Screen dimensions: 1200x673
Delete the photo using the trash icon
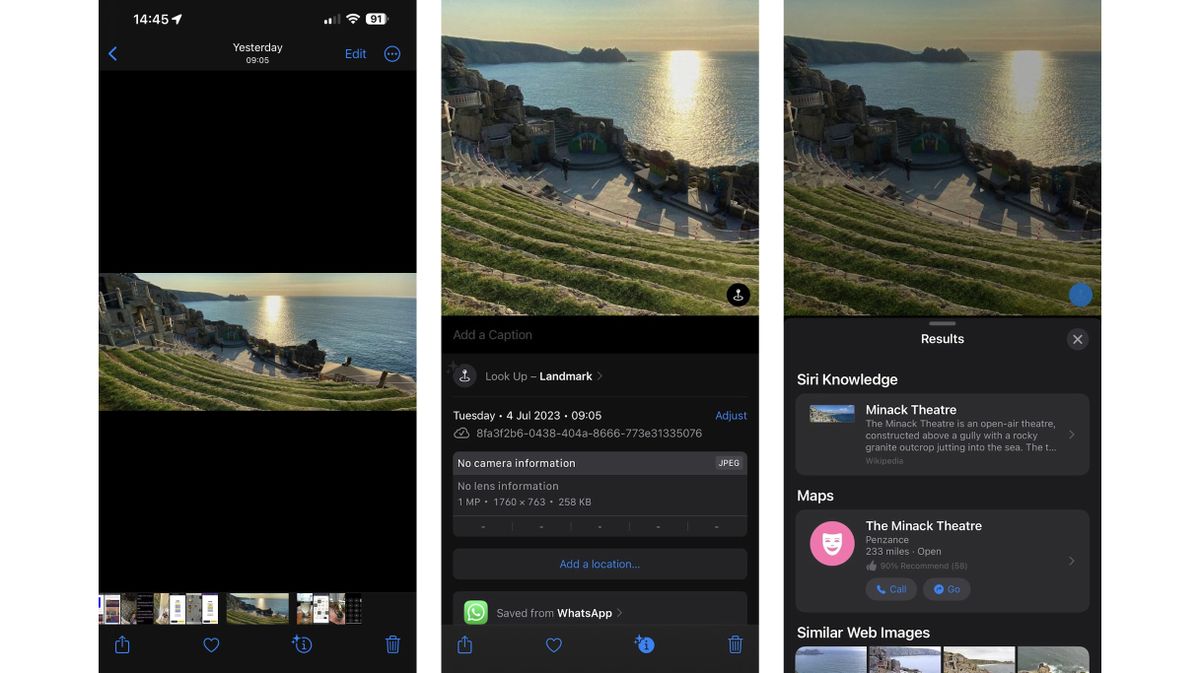[390, 643]
